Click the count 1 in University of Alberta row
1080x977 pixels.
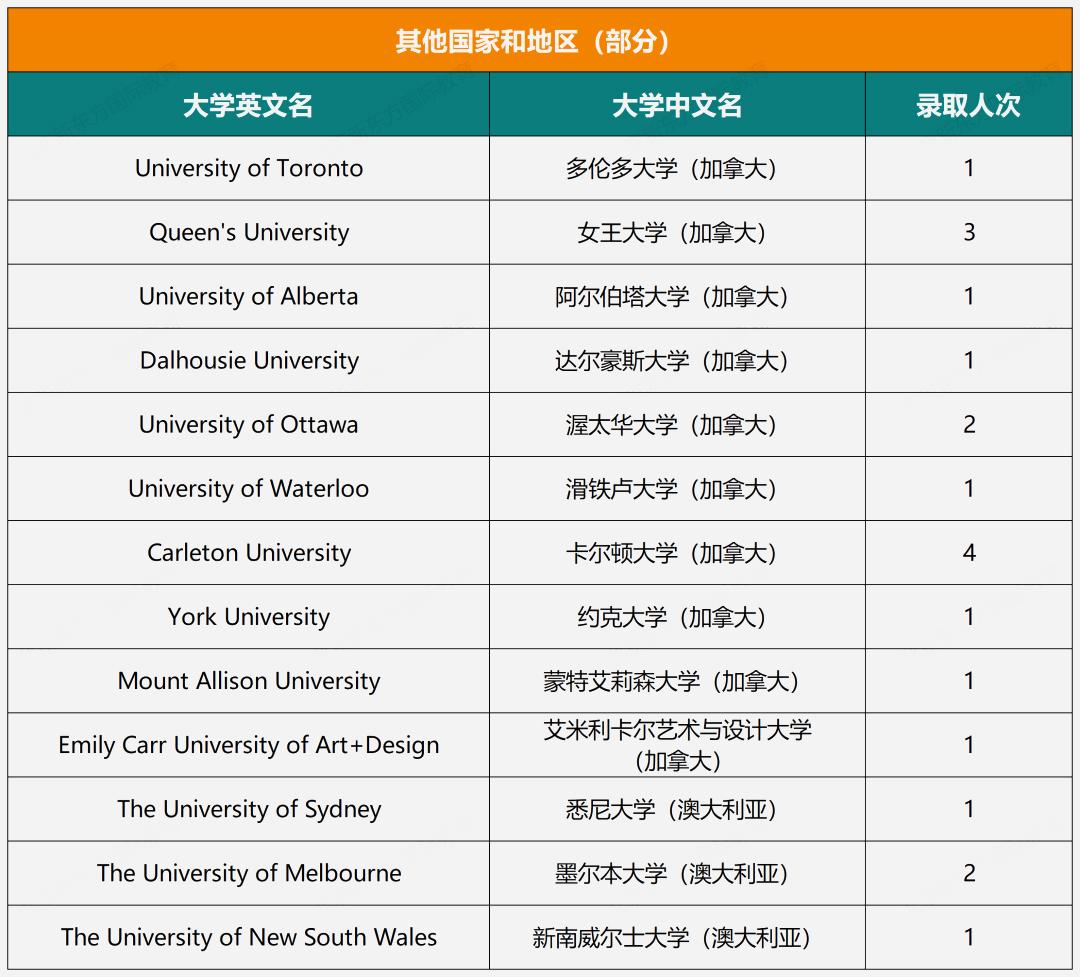point(969,296)
